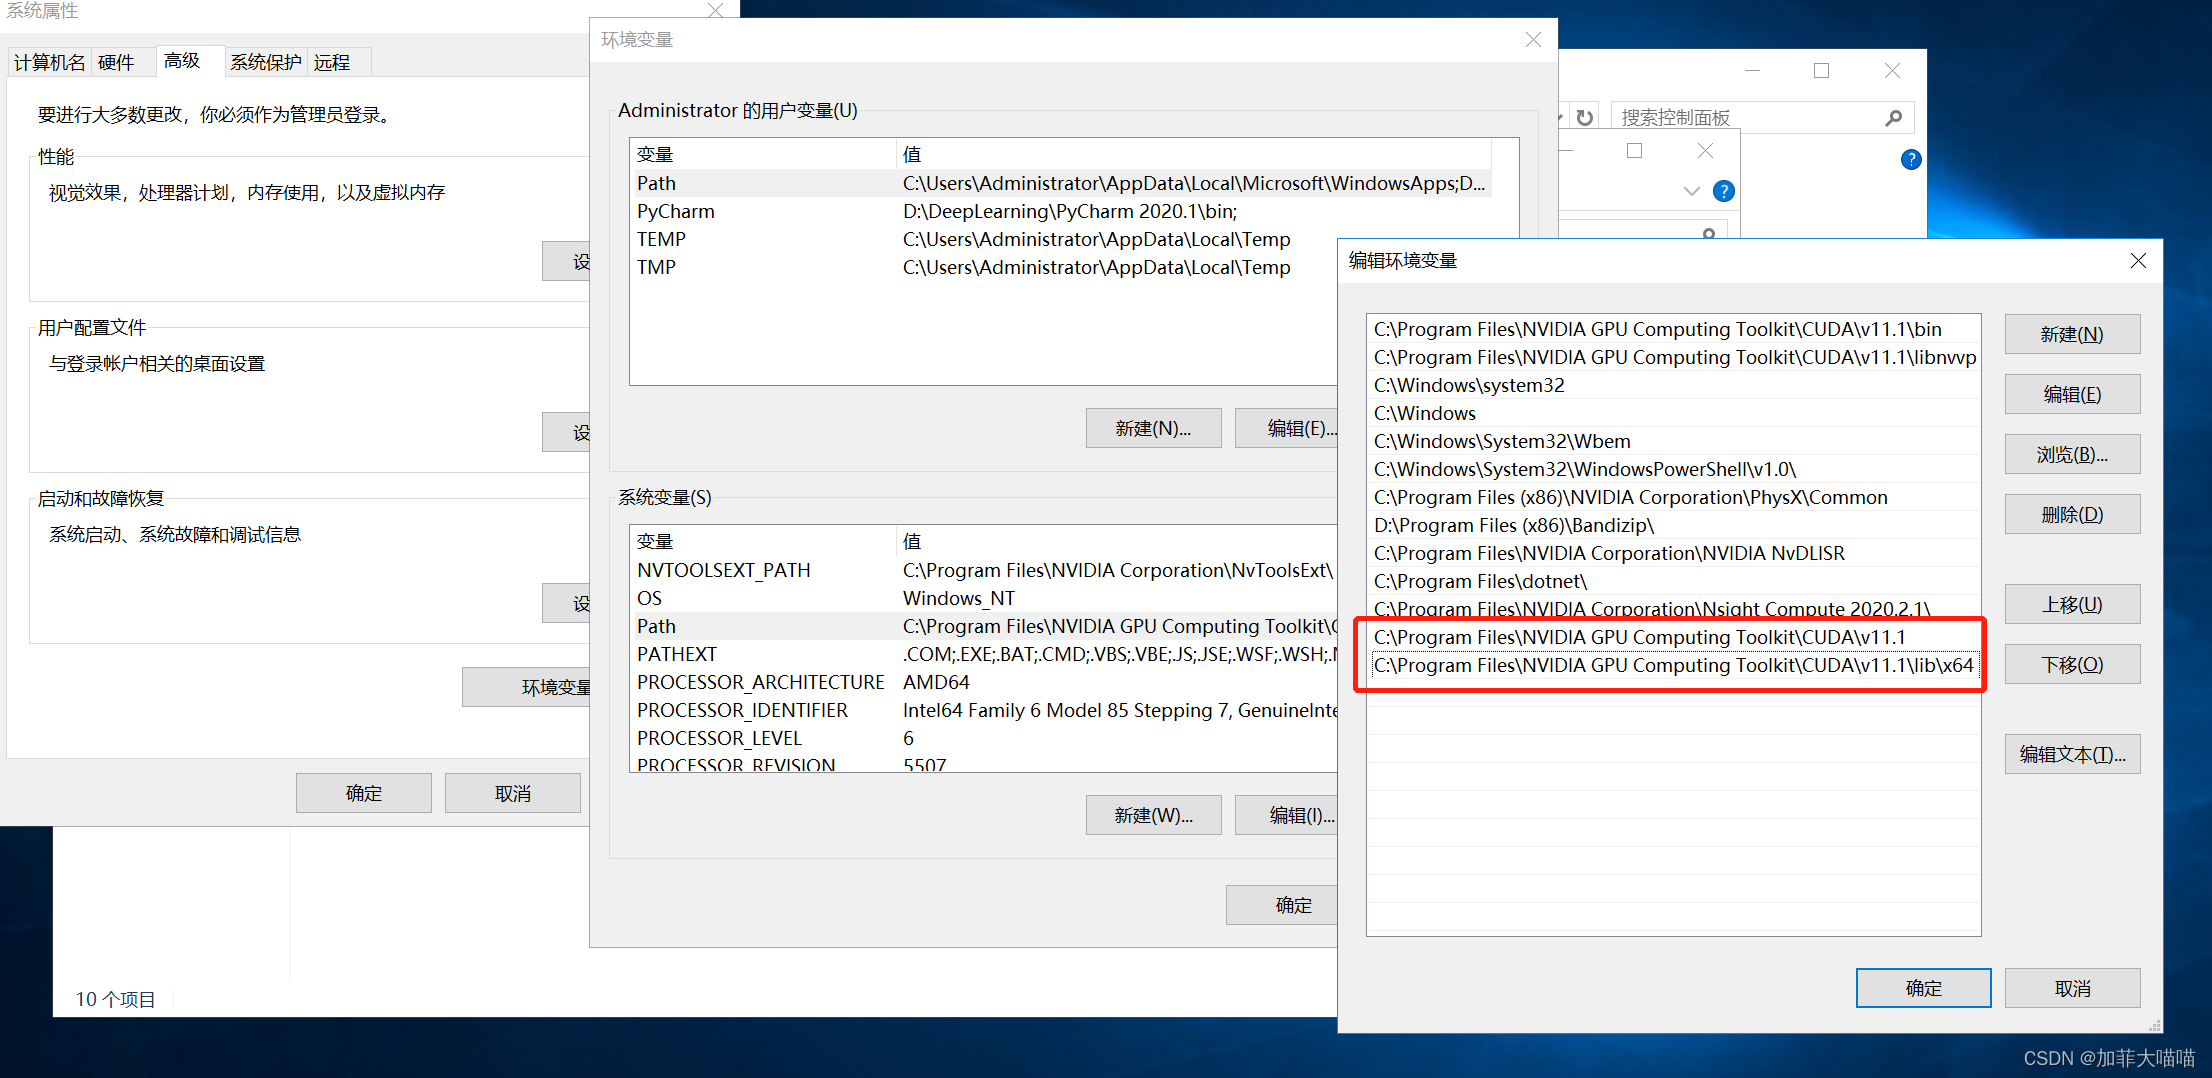Click the upper blue help icon
The image size is (2212, 1078).
tap(1911, 159)
